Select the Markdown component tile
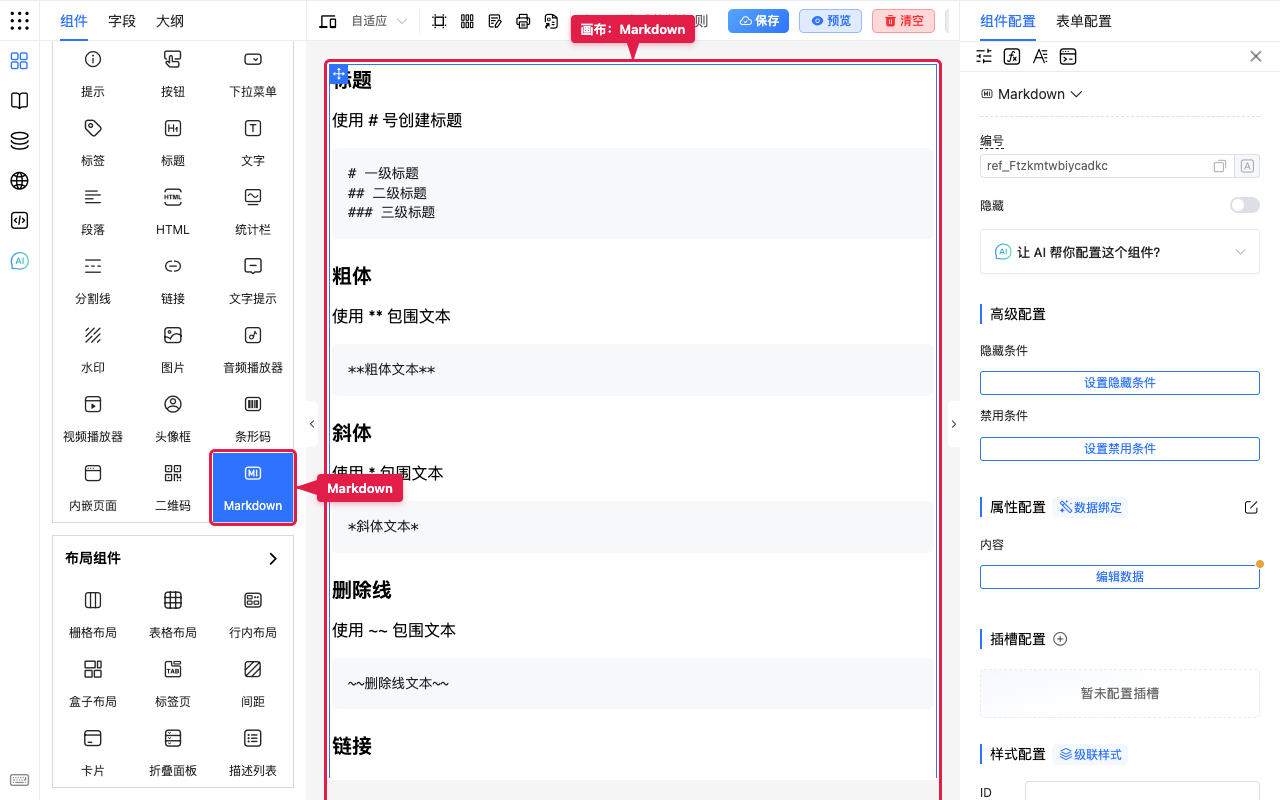 (x=253, y=487)
